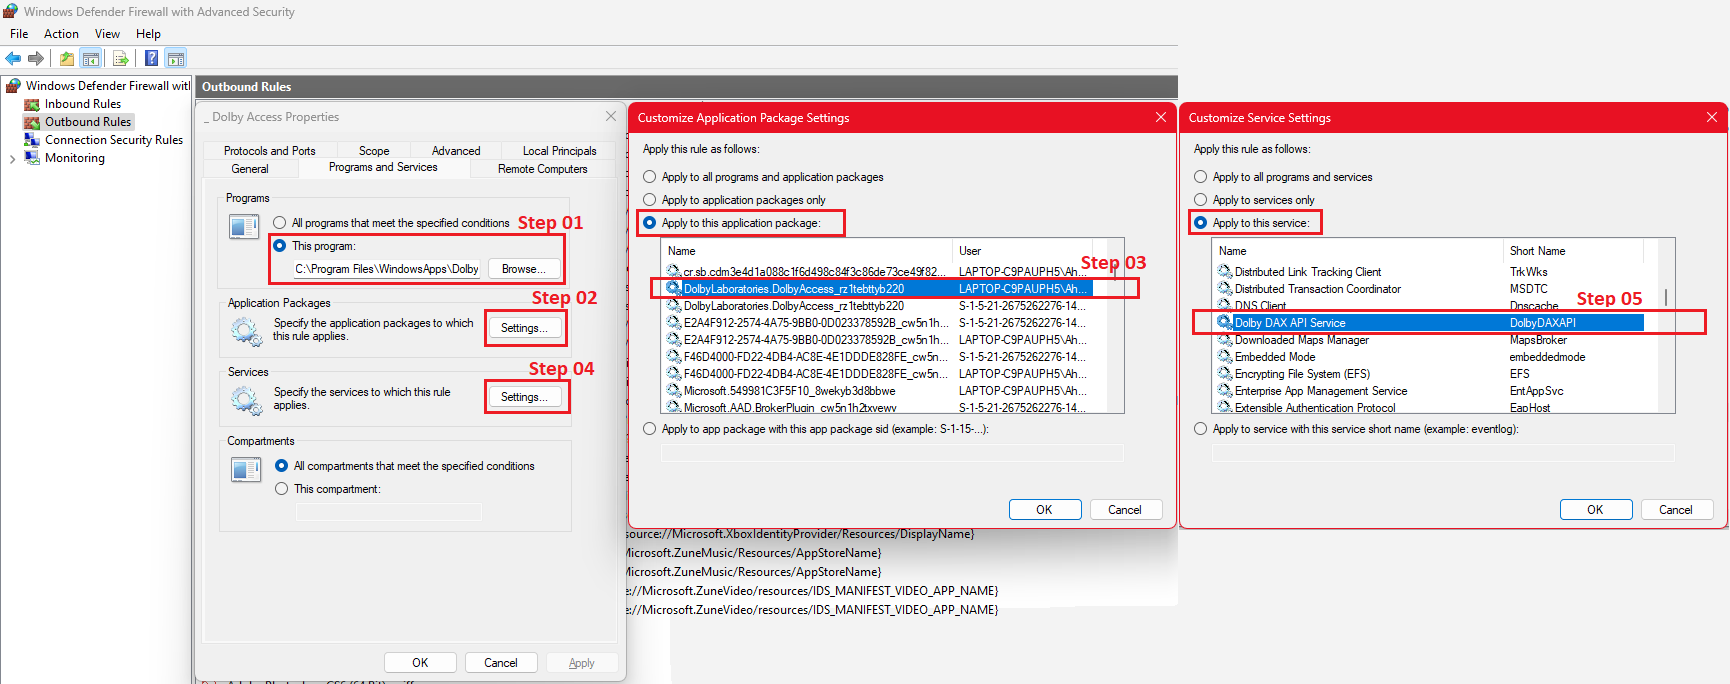The width and height of the screenshot is (1730, 684).
Task: Select the Inbound Rules firewall icon
Action: (x=32, y=104)
